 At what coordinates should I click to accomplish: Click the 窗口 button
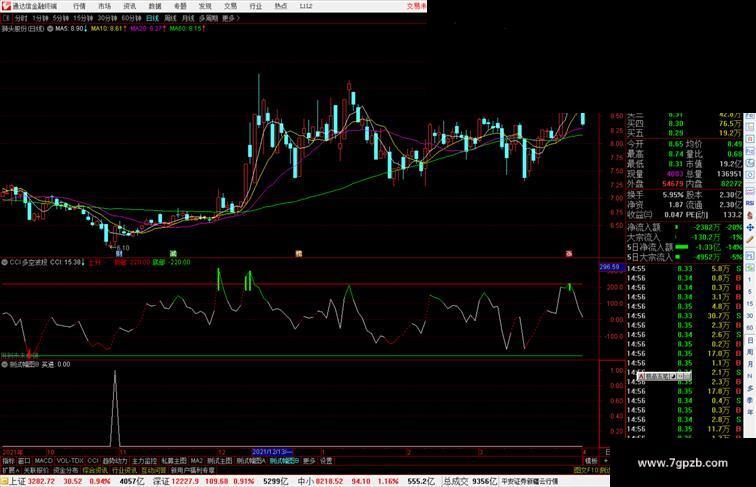24,461
